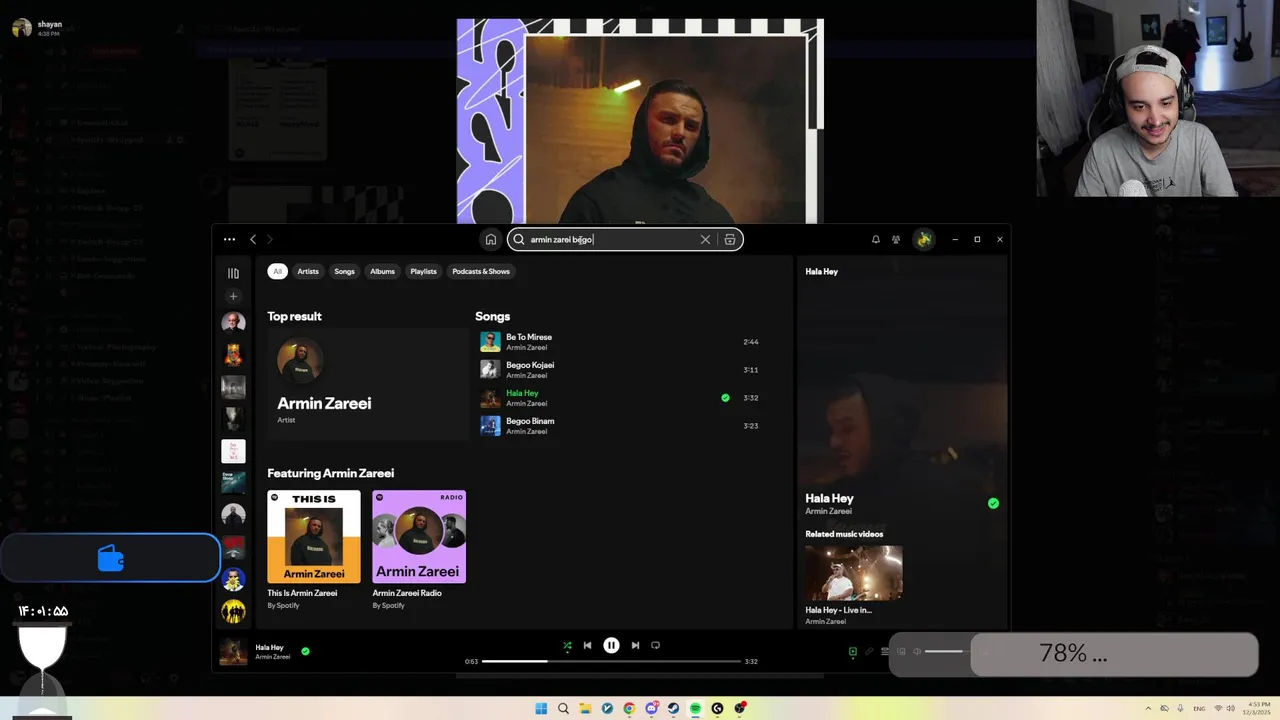Toggle shuffle playback

pyautogui.click(x=567, y=646)
